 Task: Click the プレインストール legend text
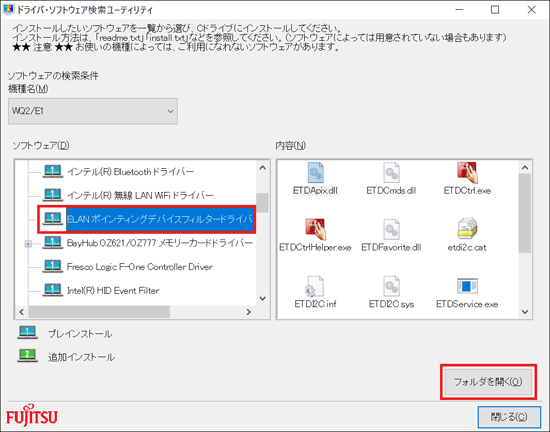click(x=80, y=334)
